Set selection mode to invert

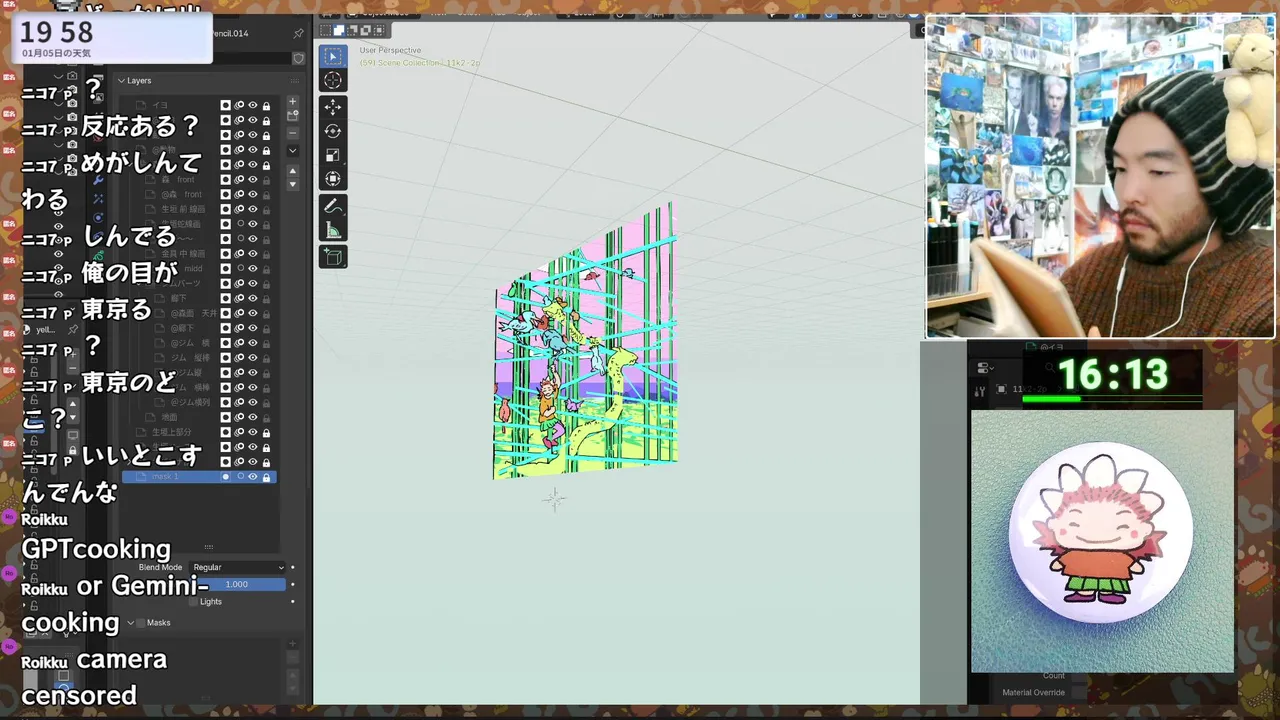pos(365,31)
